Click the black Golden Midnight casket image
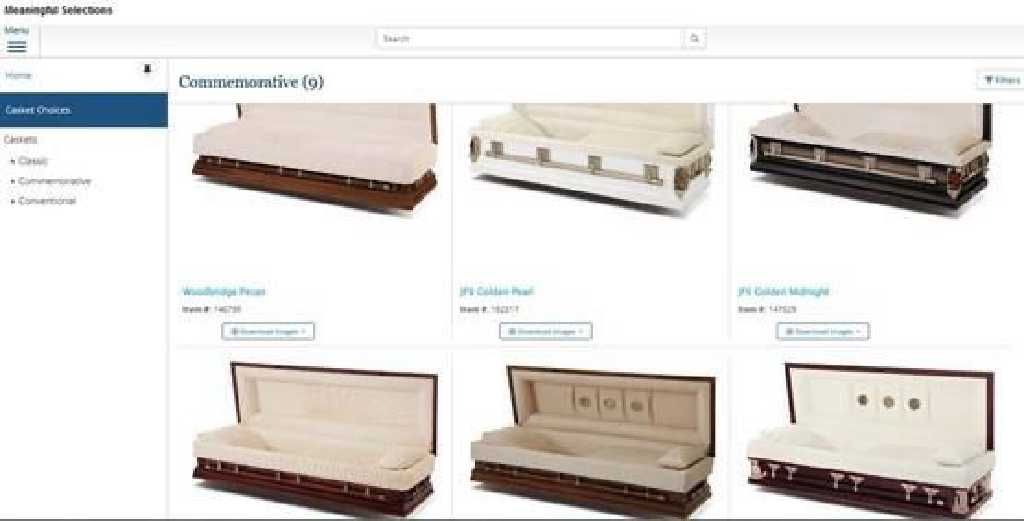 870,157
